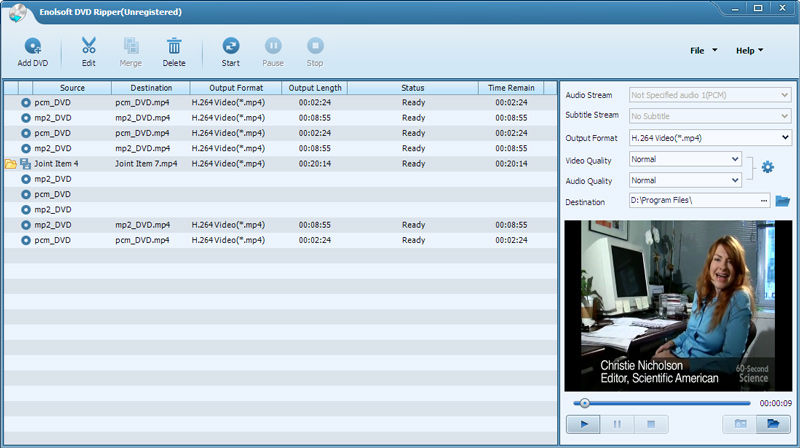Open the Help menu
Viewport: 800px width, 448px height.
pyautogui.click(x=749, y=51)
